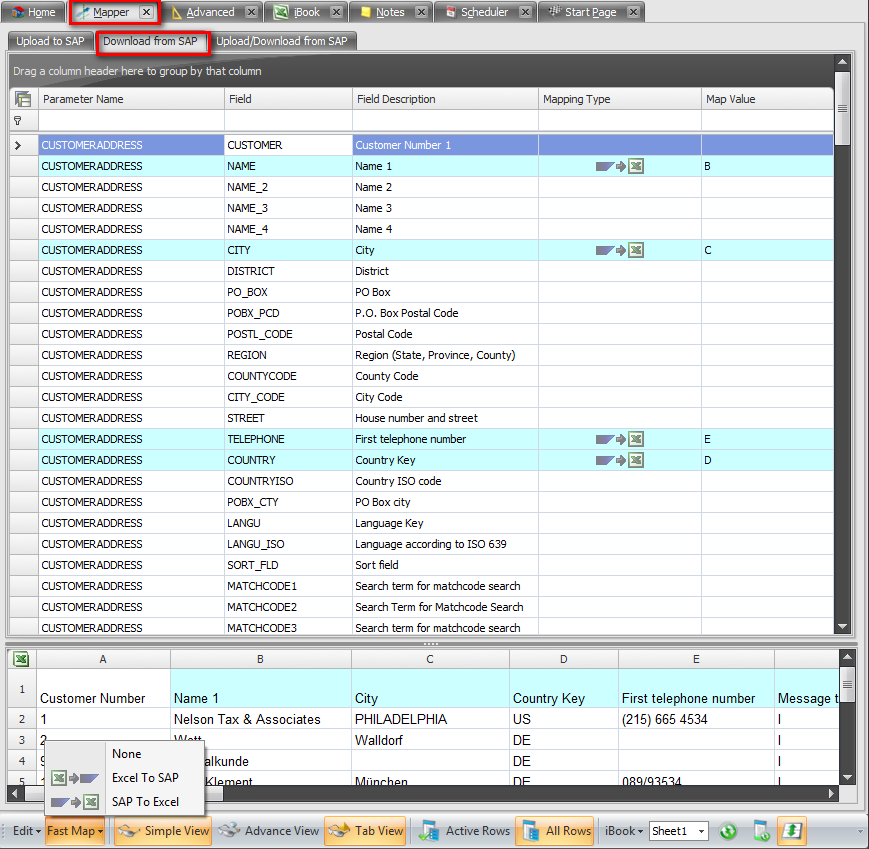Click the column chooser icon in grid header
The image size is (869, 849).
(23, 99)
